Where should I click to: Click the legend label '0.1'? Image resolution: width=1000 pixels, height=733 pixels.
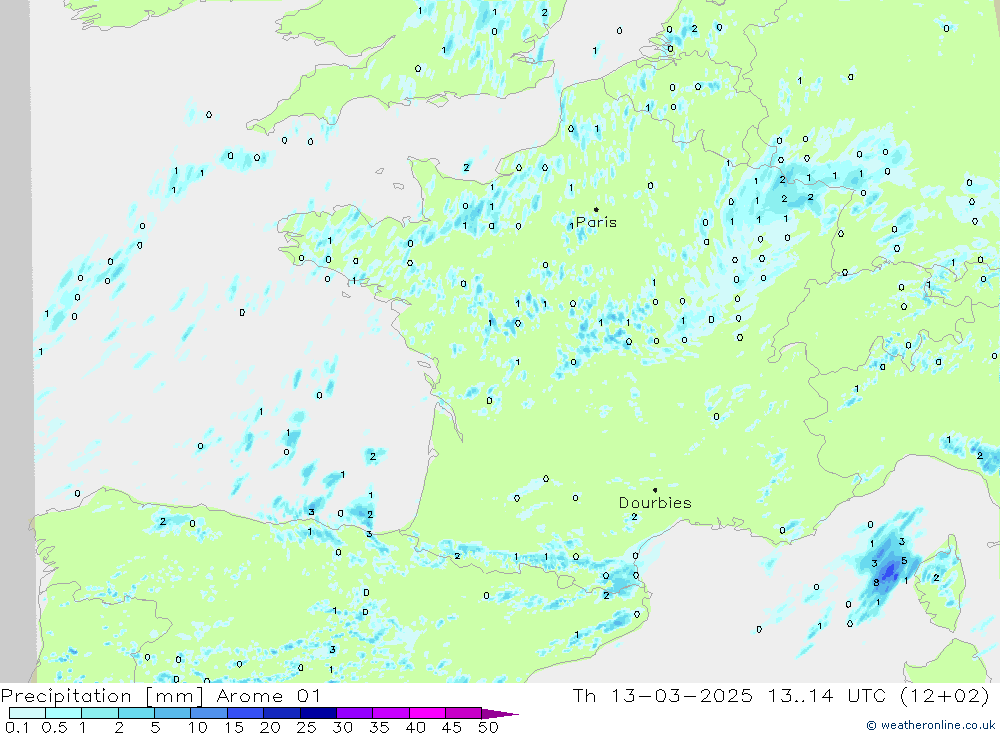17,727
